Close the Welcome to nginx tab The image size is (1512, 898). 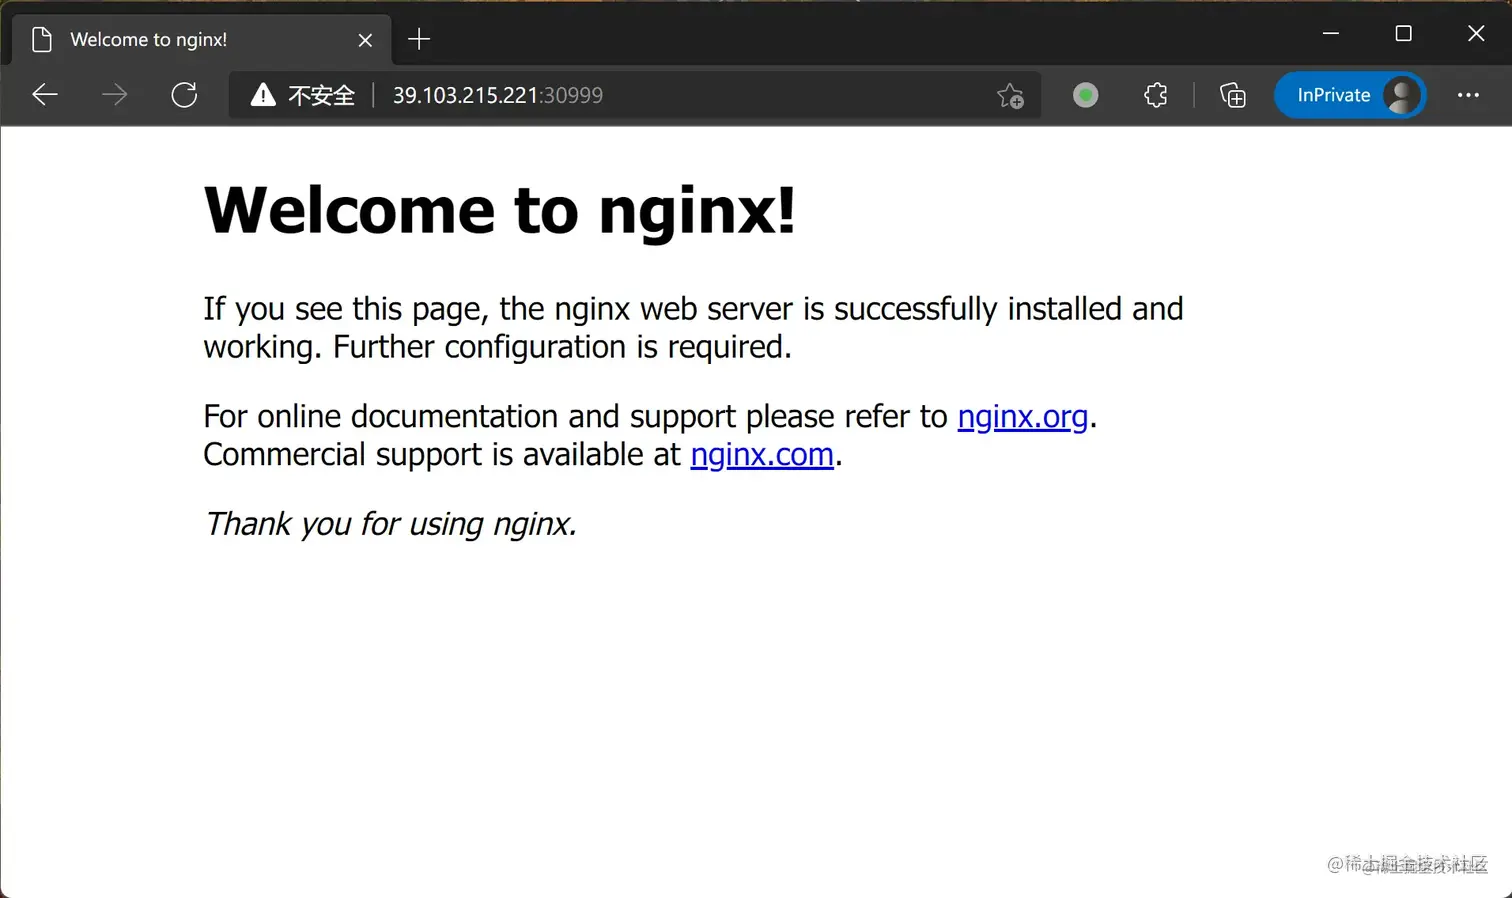(365, 40)
